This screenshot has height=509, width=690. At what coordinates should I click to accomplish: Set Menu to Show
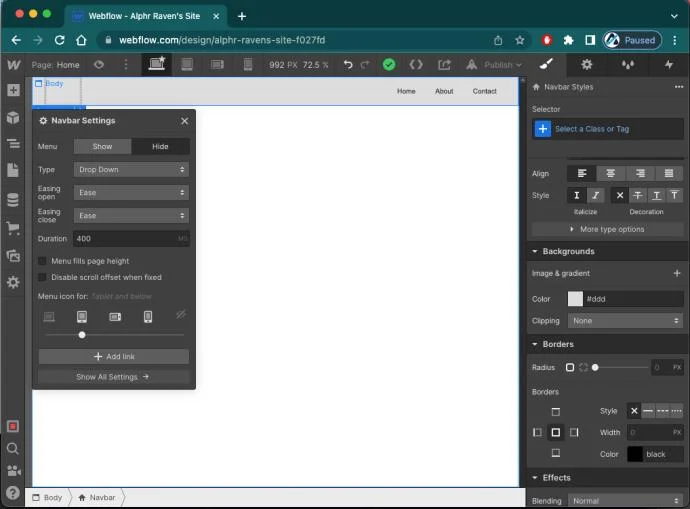102,146
